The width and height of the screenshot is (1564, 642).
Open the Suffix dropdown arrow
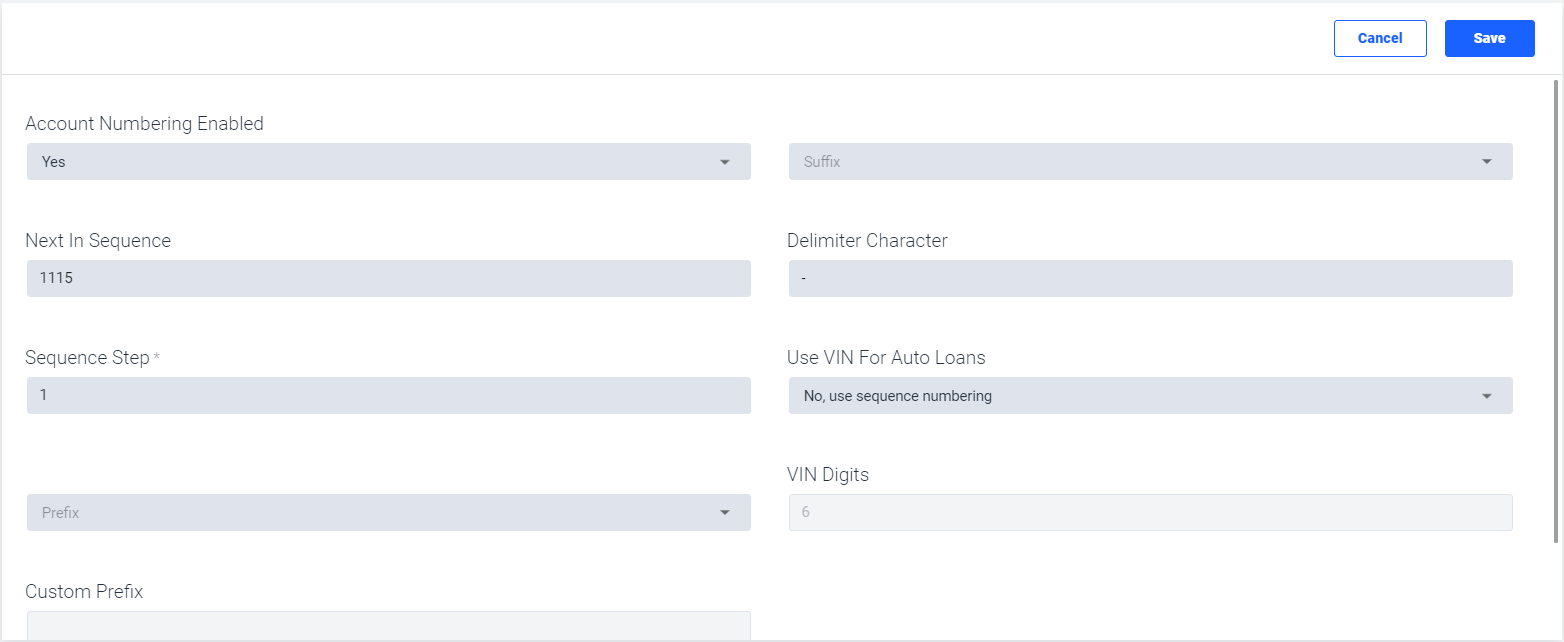click(x=1487, y=162)
